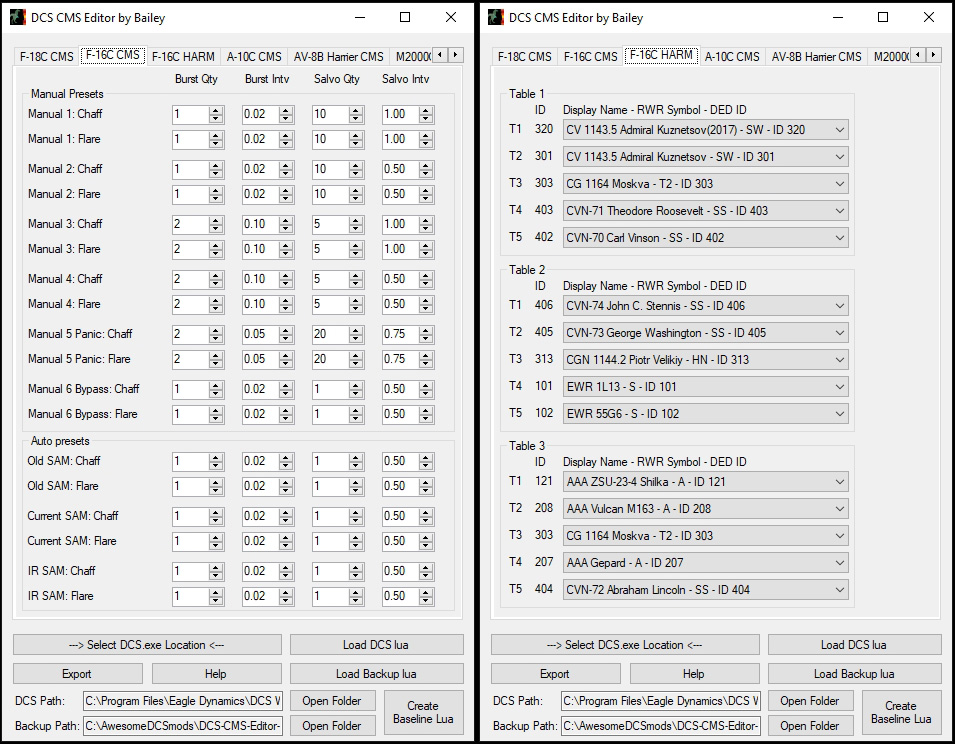Click Create Baseline Lua in right window
The image size is (955, 744).
[900, 712]
